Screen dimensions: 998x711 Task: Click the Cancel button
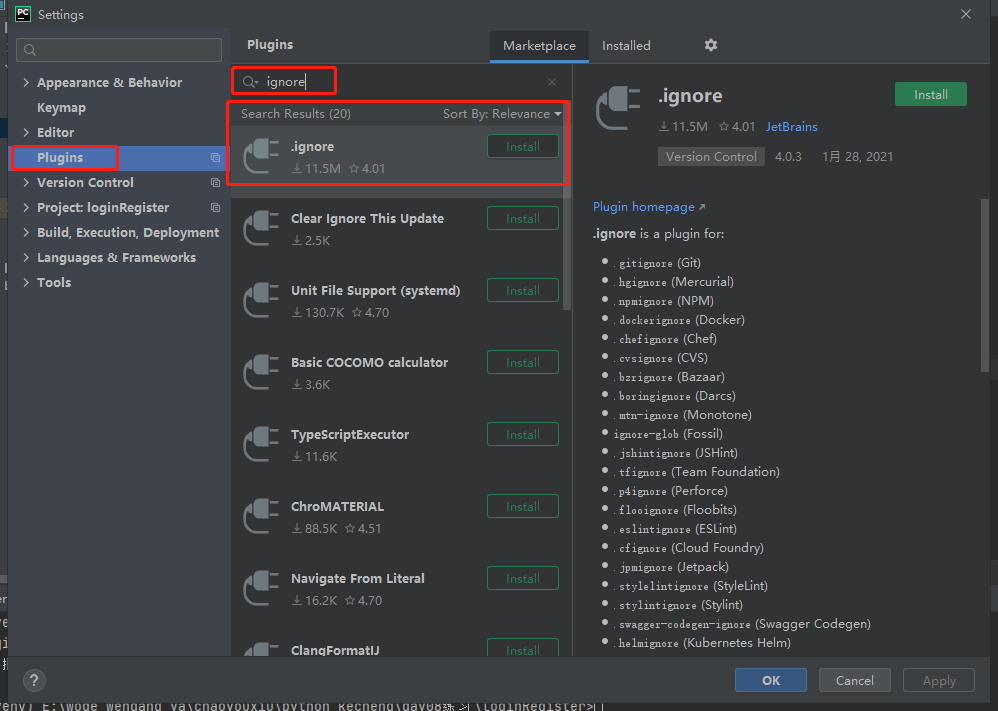[854, 680]
